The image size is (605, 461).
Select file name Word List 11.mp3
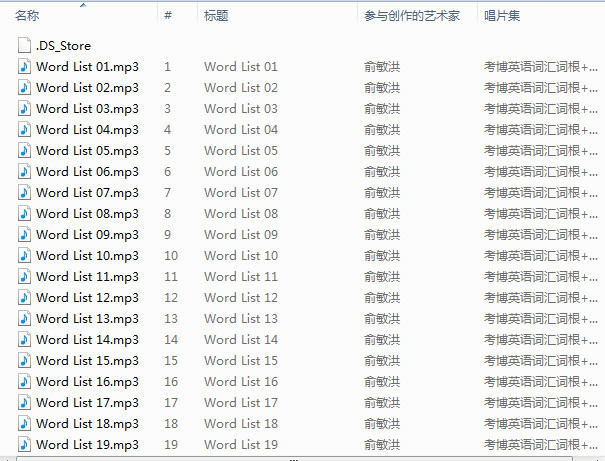click(x=87, y=277)
